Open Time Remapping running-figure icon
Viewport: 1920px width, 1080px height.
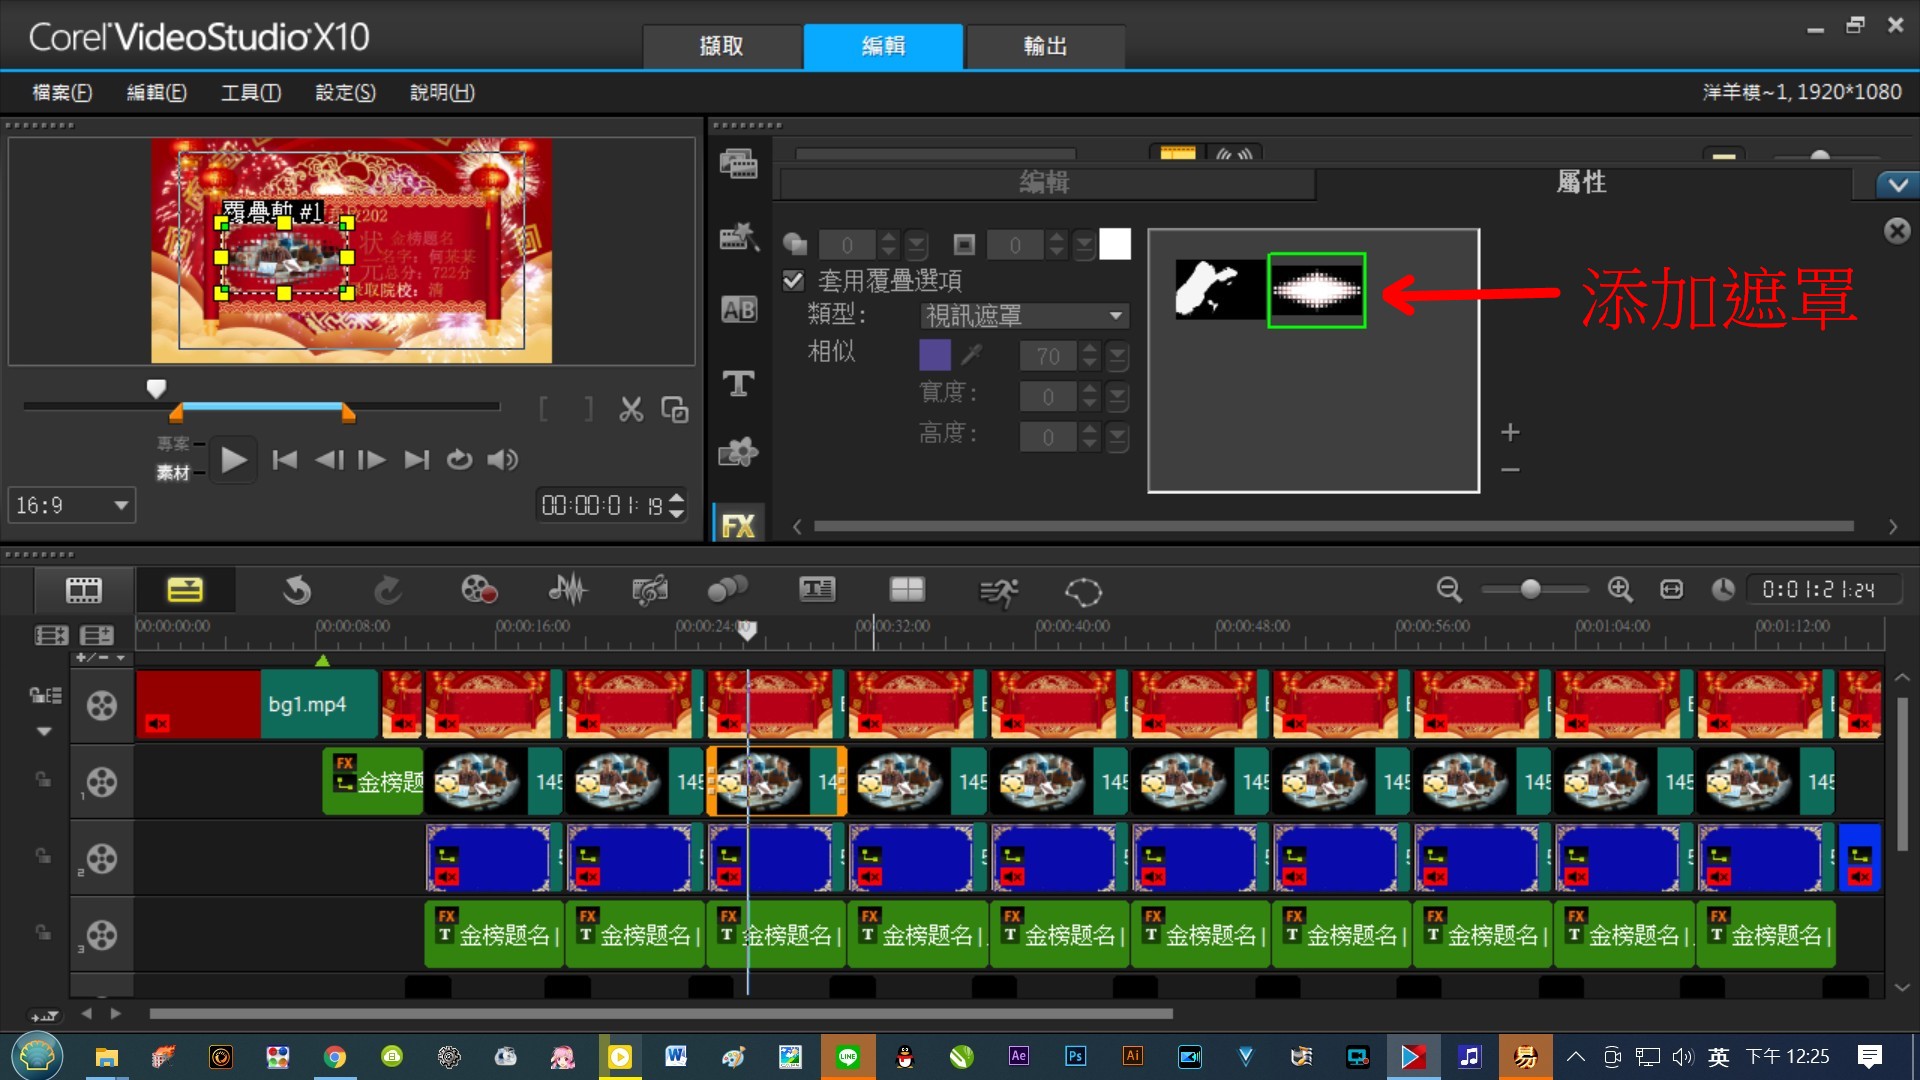coord(998,592)
